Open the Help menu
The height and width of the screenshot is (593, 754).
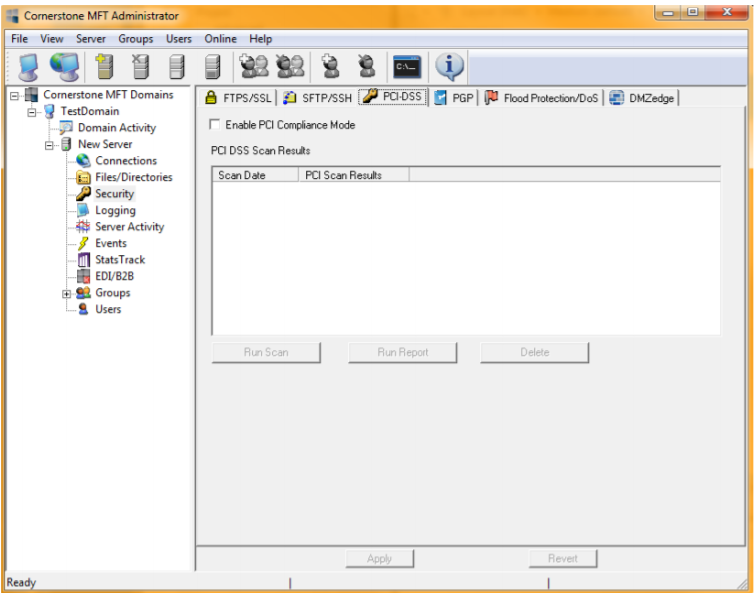coord(260,39)
